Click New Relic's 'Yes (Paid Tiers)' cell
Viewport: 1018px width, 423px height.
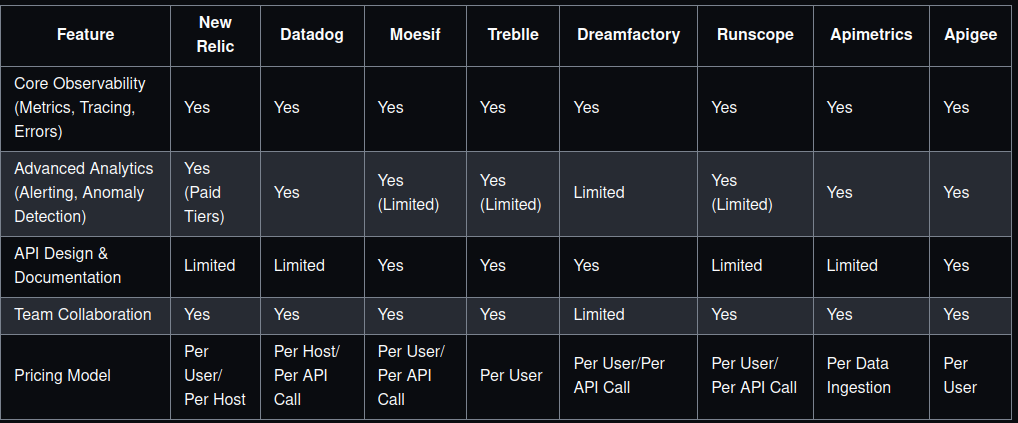click(x=204, y=192)
